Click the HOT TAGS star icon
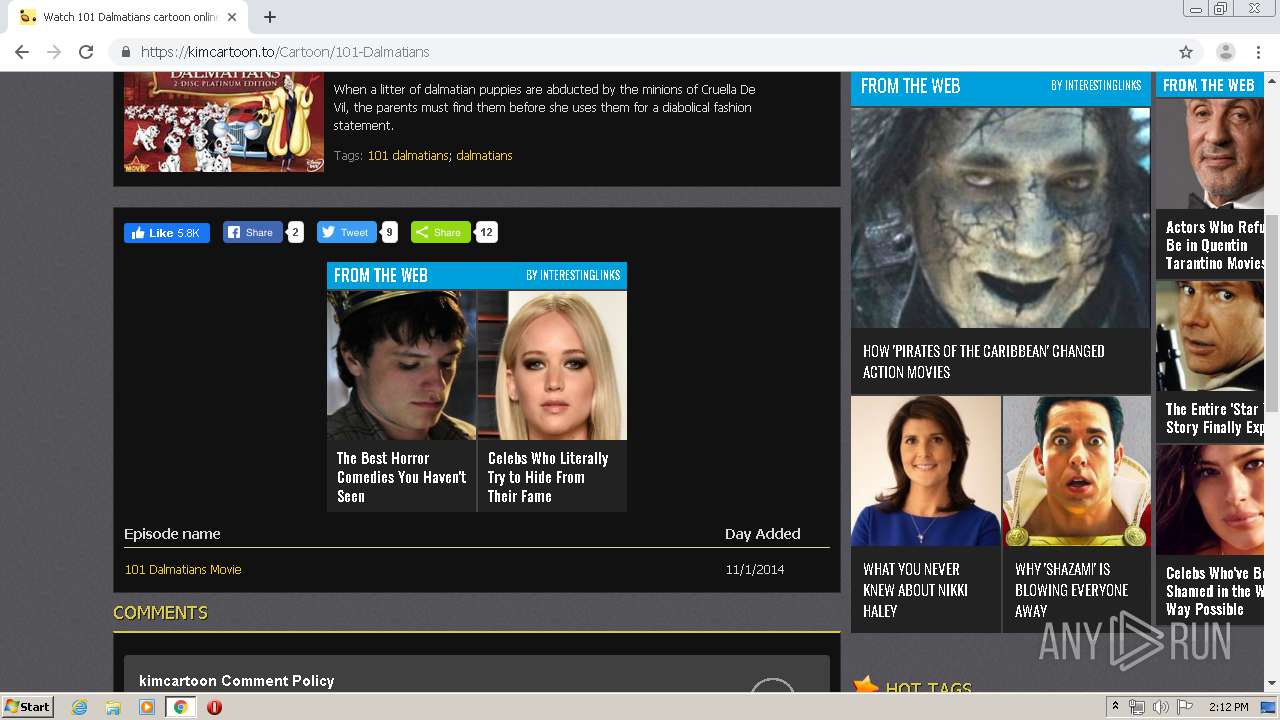The width and height of the screenshot is (1280, 720). [x=866, y=686]
